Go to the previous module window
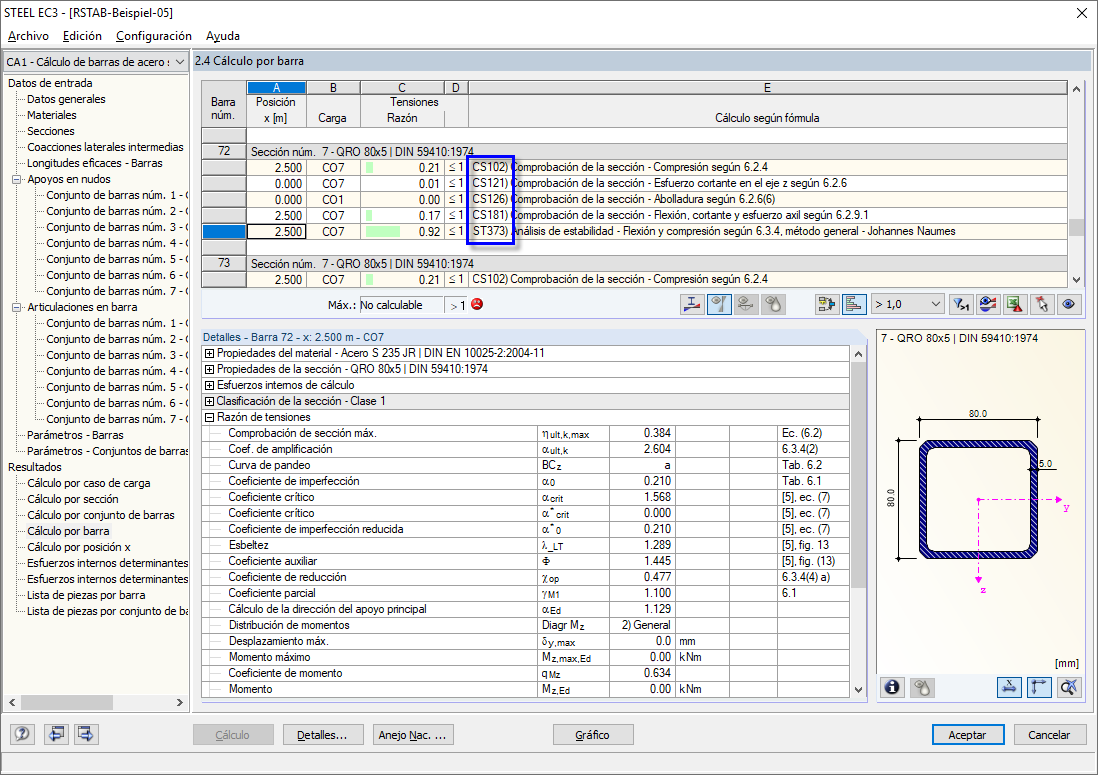 point(57,734)
